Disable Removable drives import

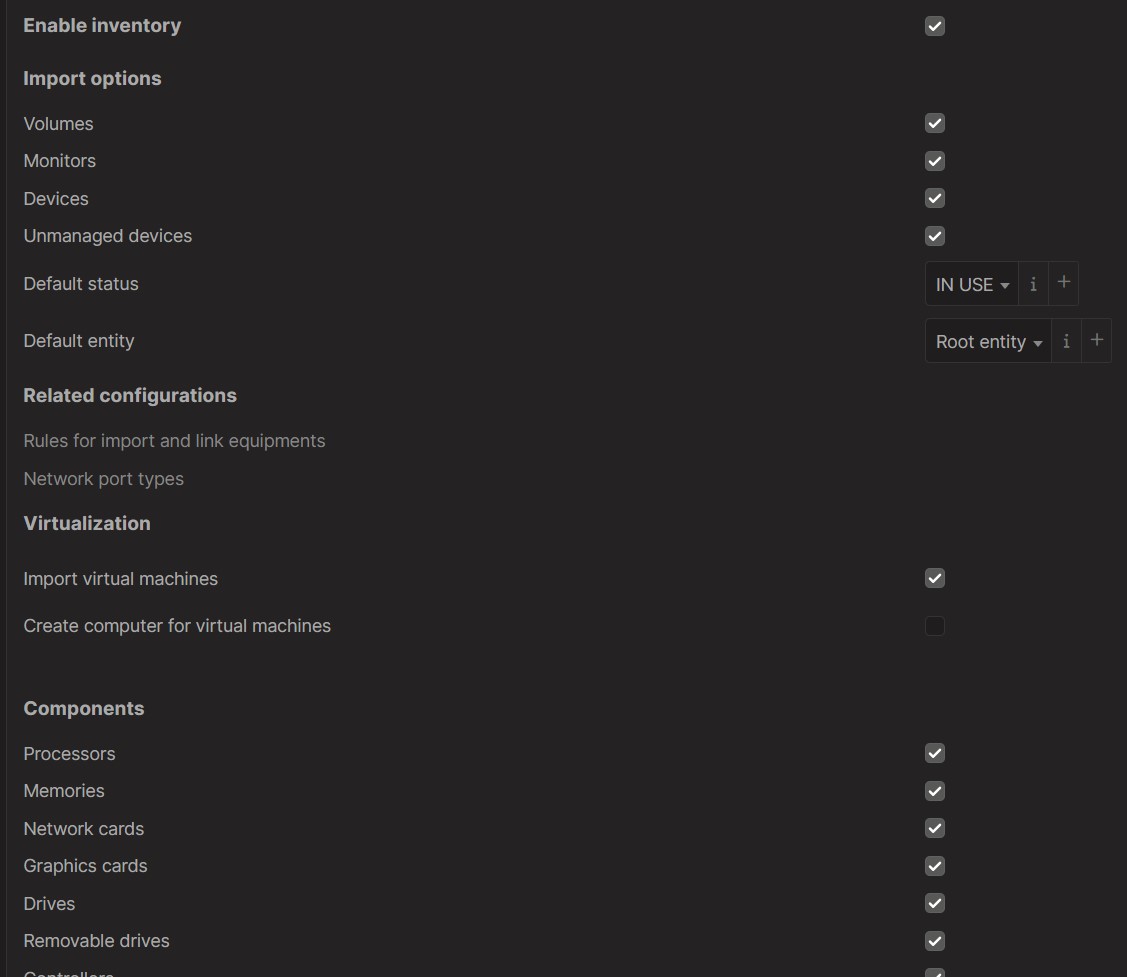(934, 940)
